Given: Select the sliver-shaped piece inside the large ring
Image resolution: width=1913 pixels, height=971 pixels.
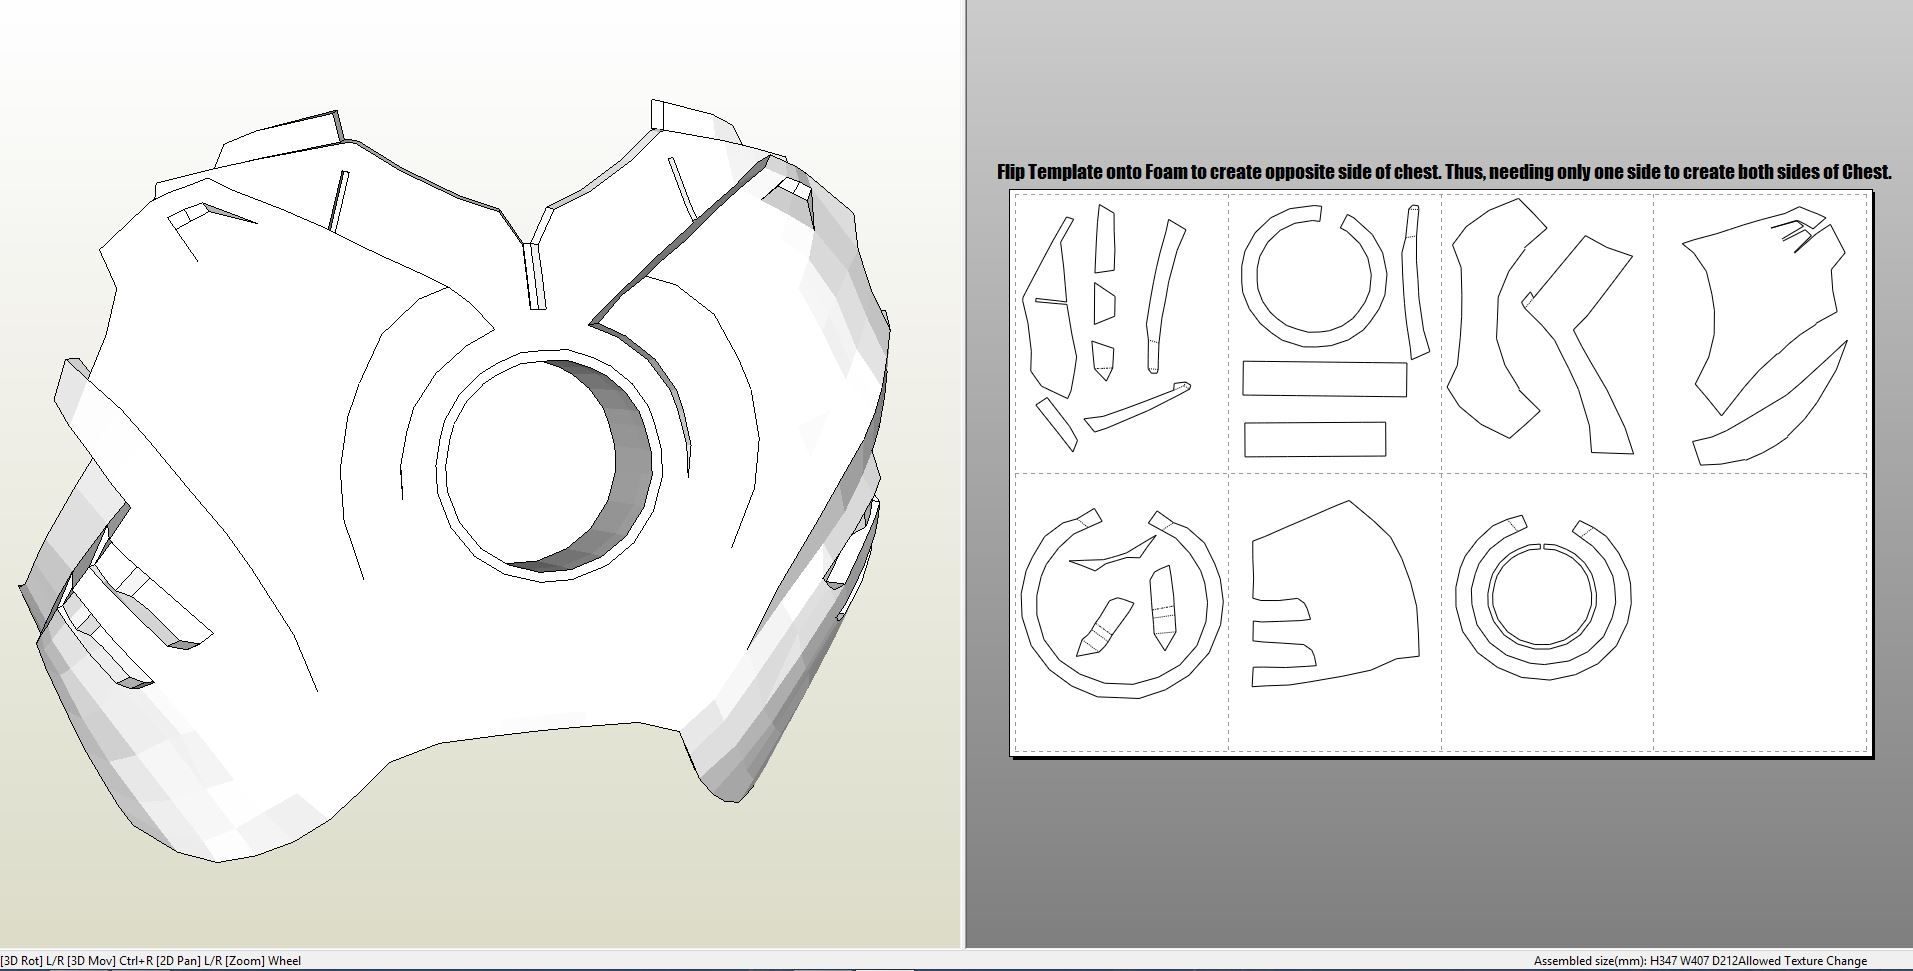Looking at the screenshot, I should pos(1112,553).
